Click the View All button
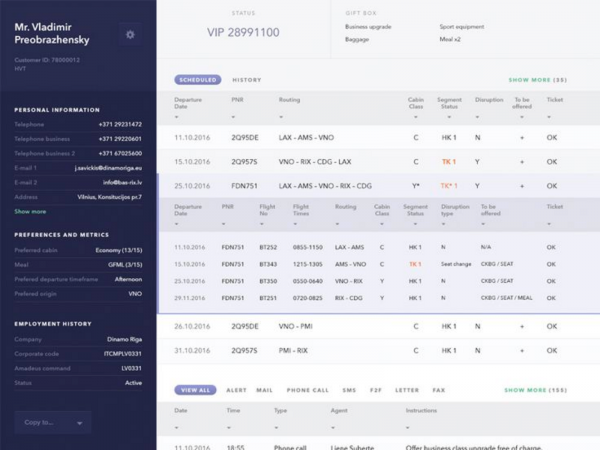Screen dimensions: 600x450 point(195,390)
